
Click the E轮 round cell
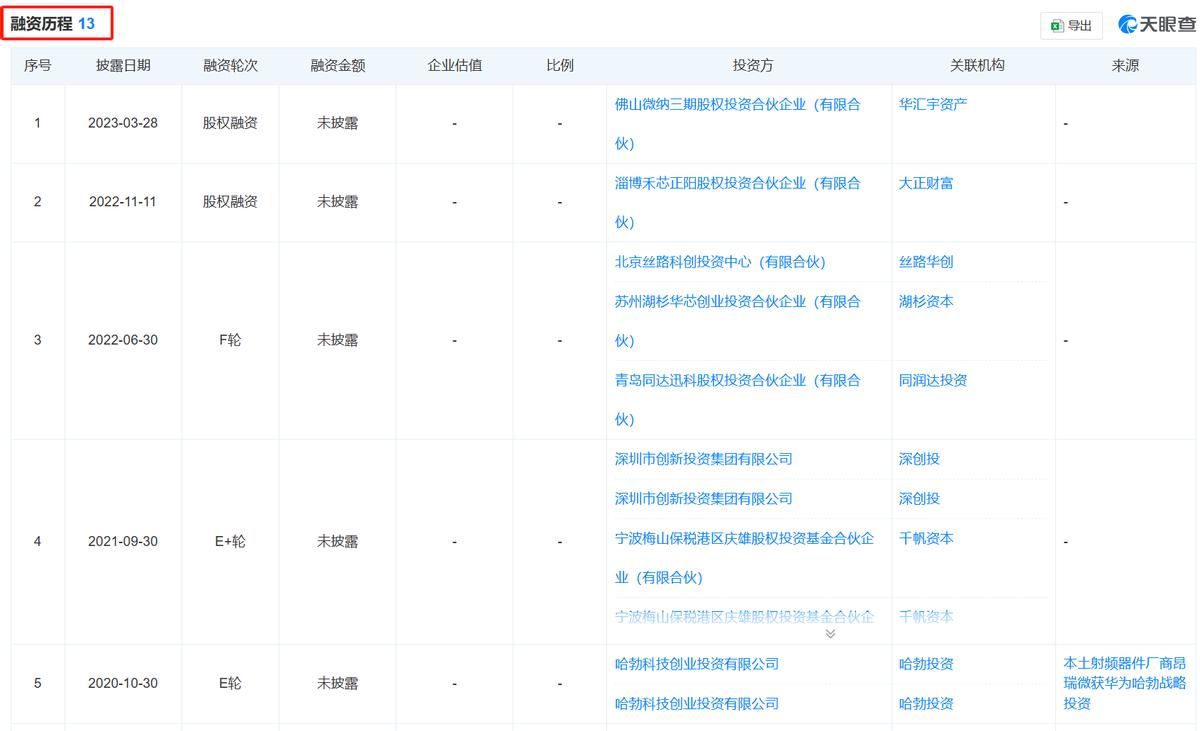pos(230,684)
